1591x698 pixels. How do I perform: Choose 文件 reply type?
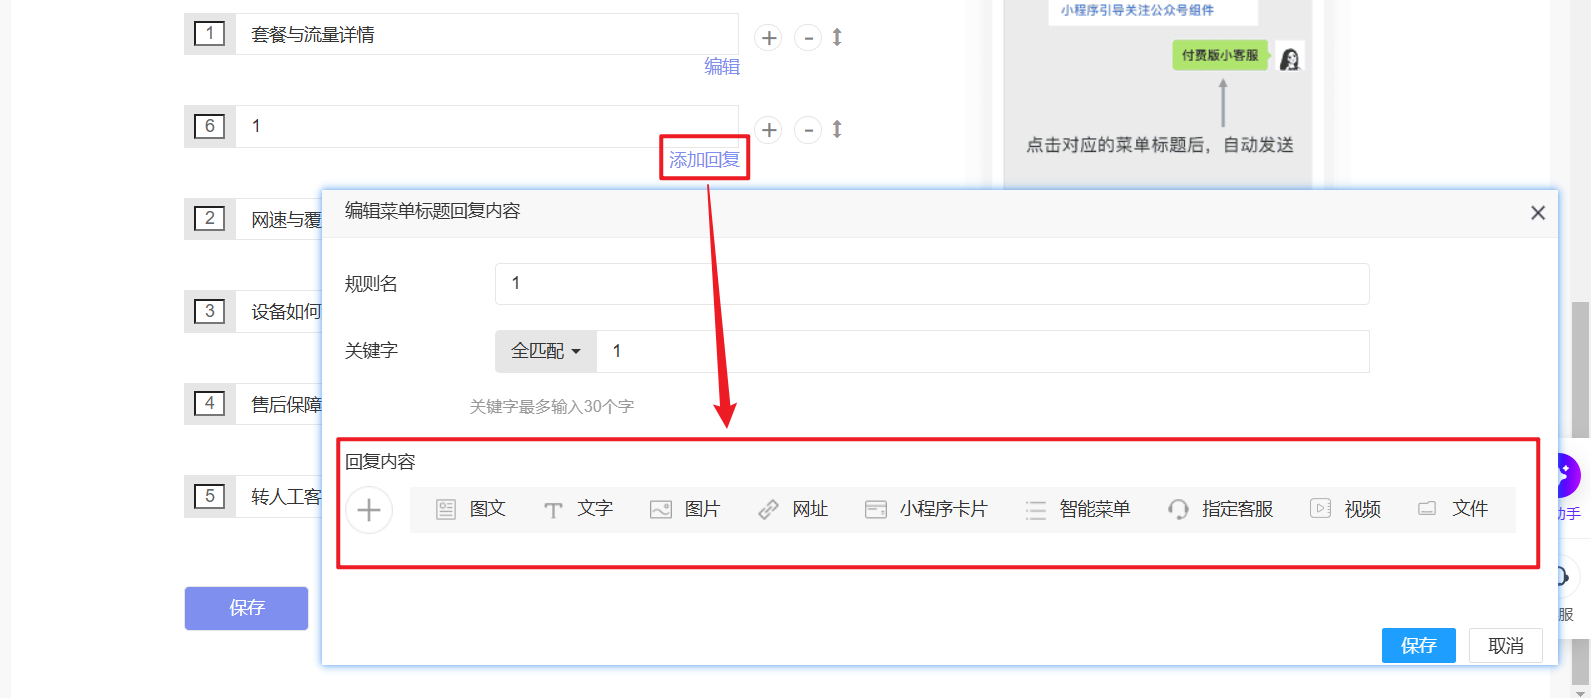point(1453,509)
